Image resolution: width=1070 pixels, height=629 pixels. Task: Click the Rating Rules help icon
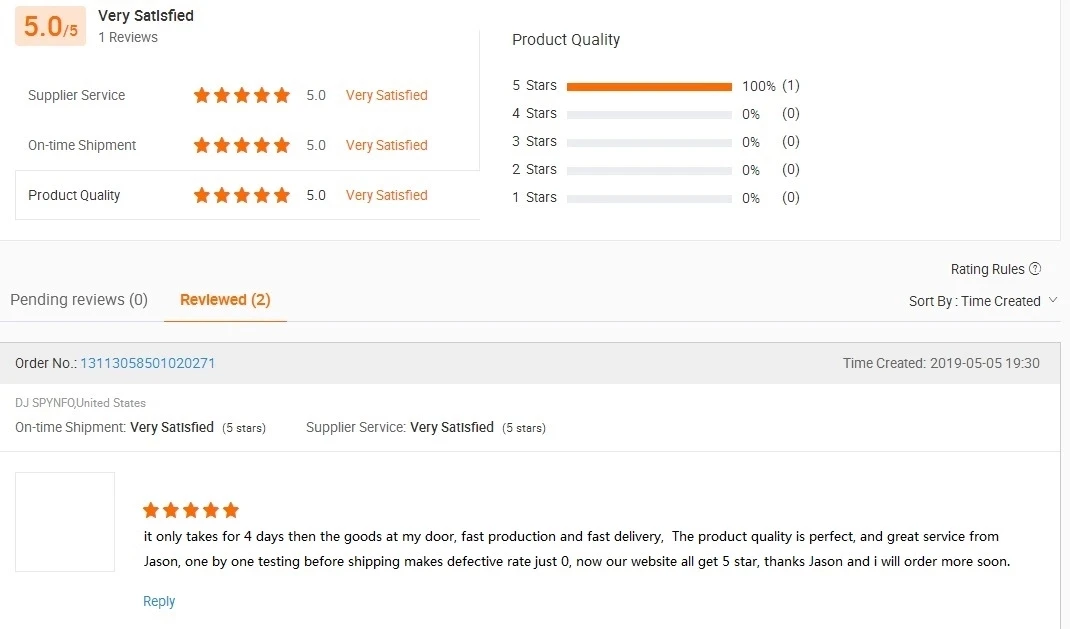pyautogui.click(x=1035, y=269)
